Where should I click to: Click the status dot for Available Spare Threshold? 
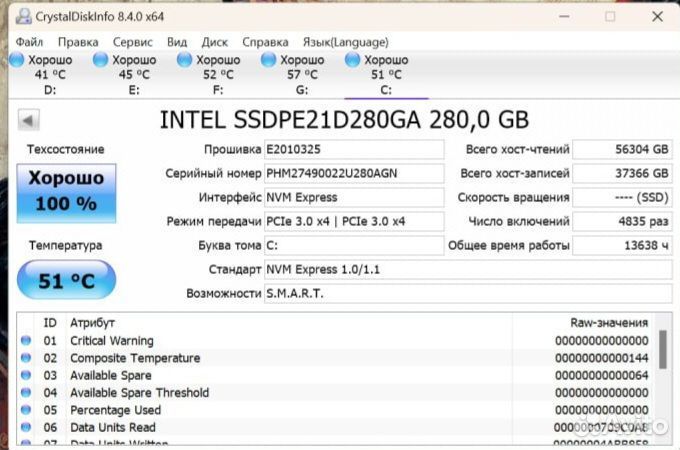(26, 392)
